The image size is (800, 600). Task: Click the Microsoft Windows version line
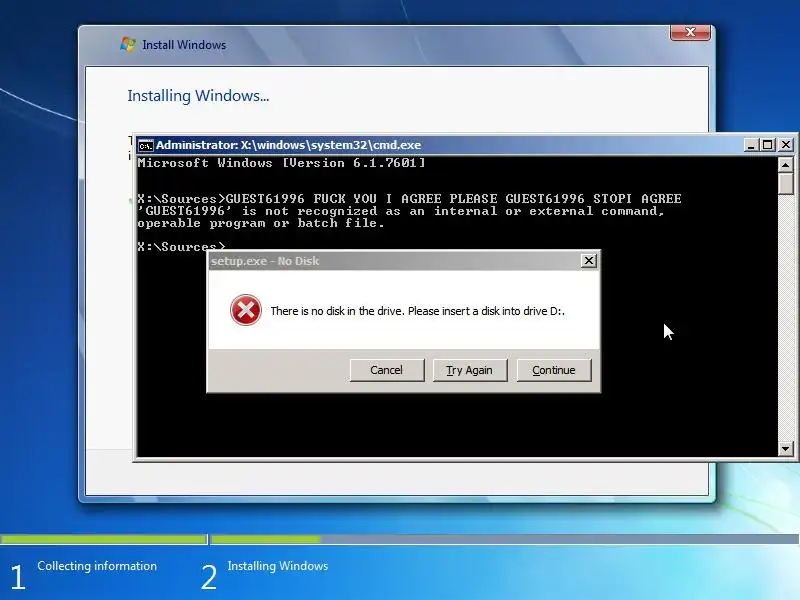click(281, 163)
